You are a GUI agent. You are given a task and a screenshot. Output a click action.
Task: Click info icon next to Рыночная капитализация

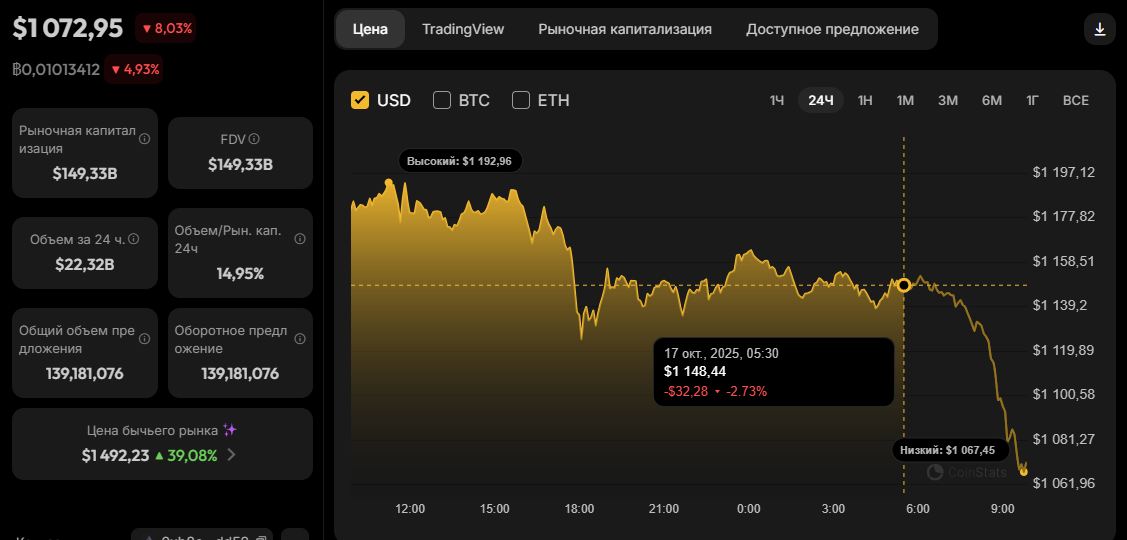tap(144, 139)
